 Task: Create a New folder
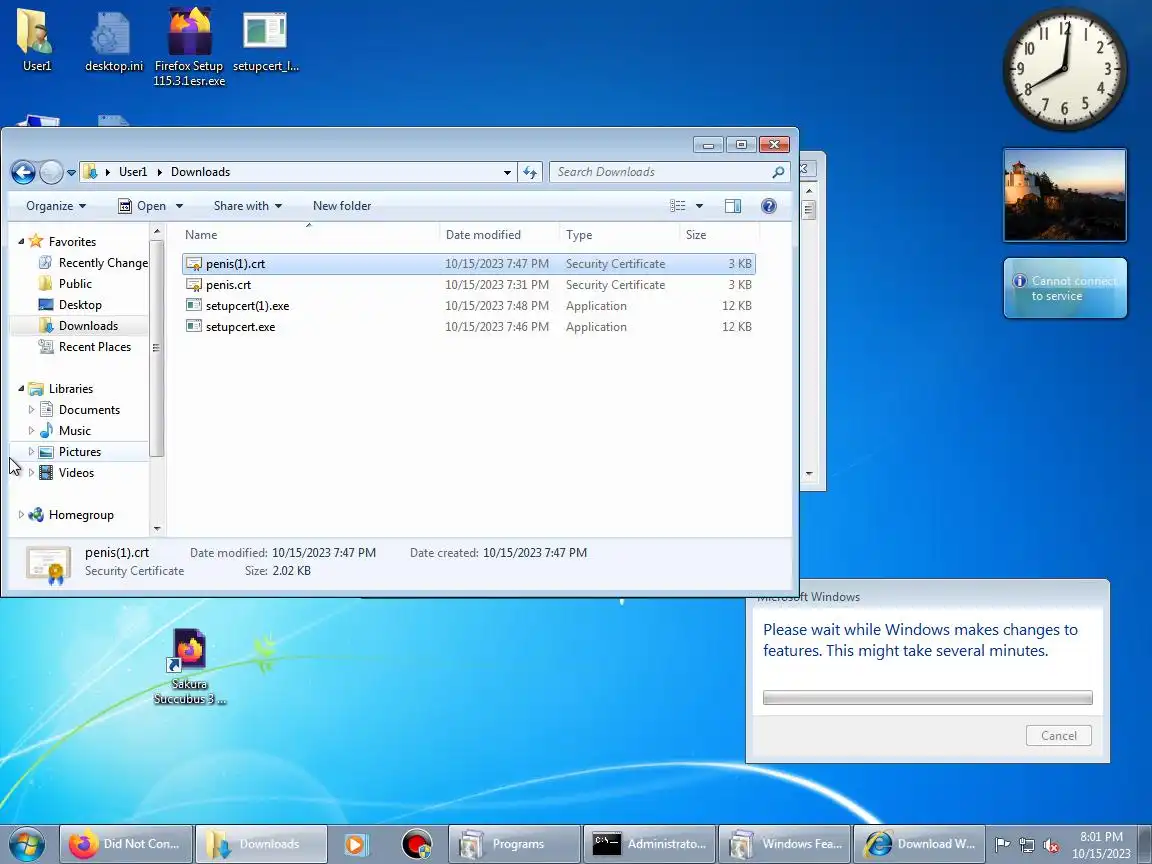342,206
